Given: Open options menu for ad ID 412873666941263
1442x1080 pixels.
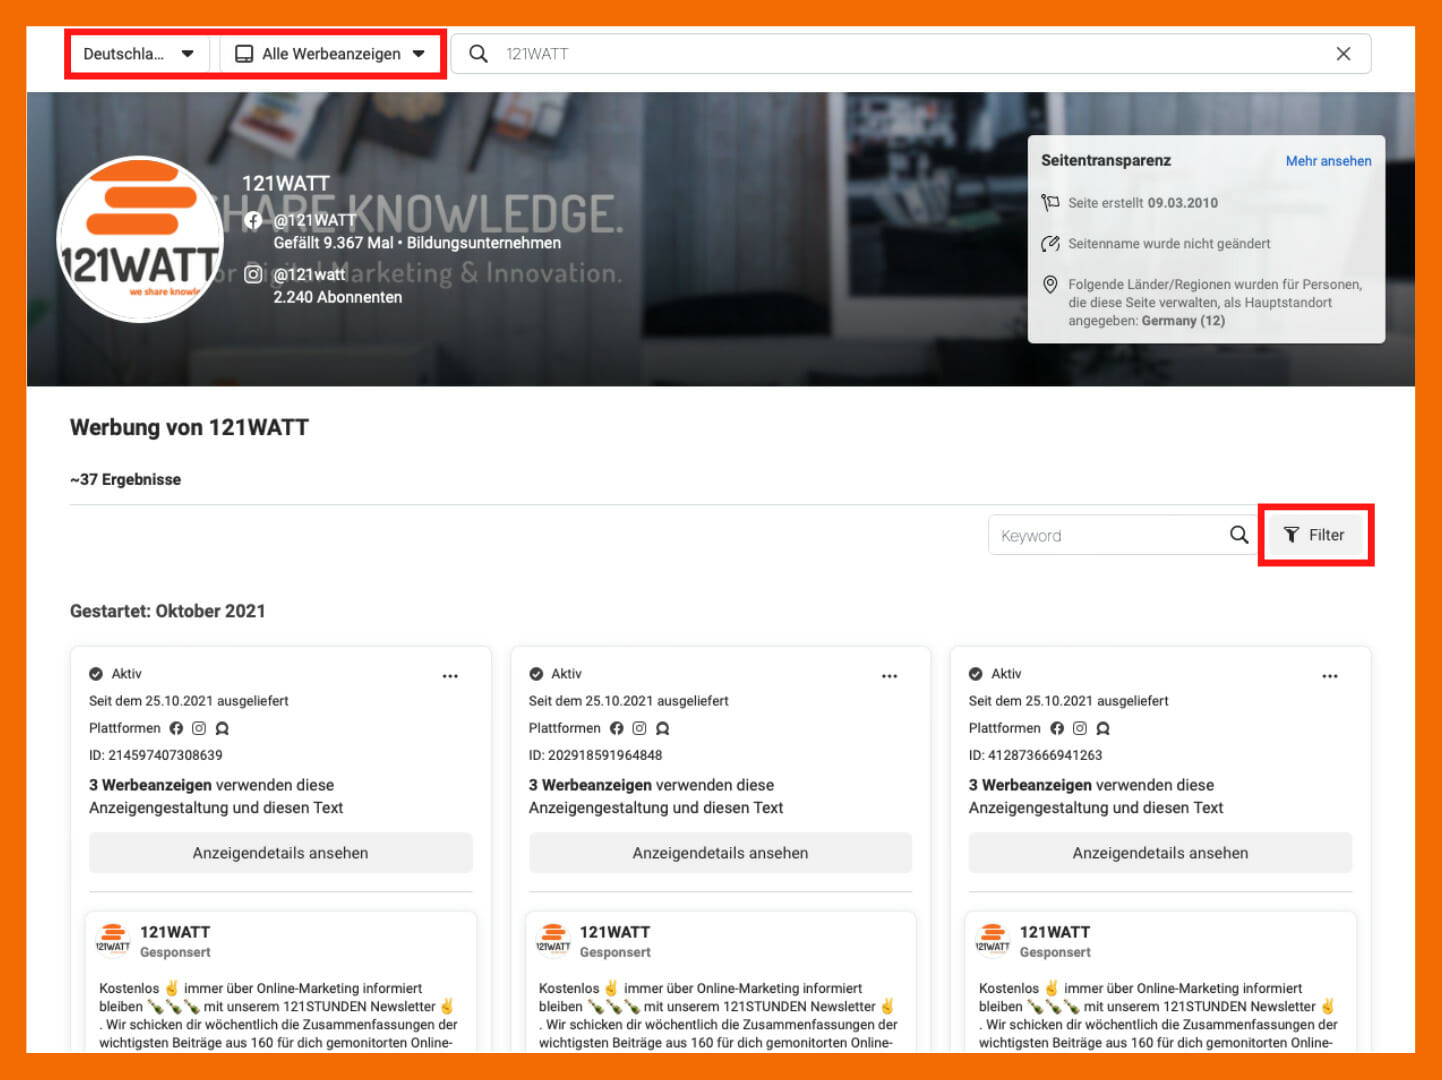Looking at the screenshot, I should [1330, 676].
